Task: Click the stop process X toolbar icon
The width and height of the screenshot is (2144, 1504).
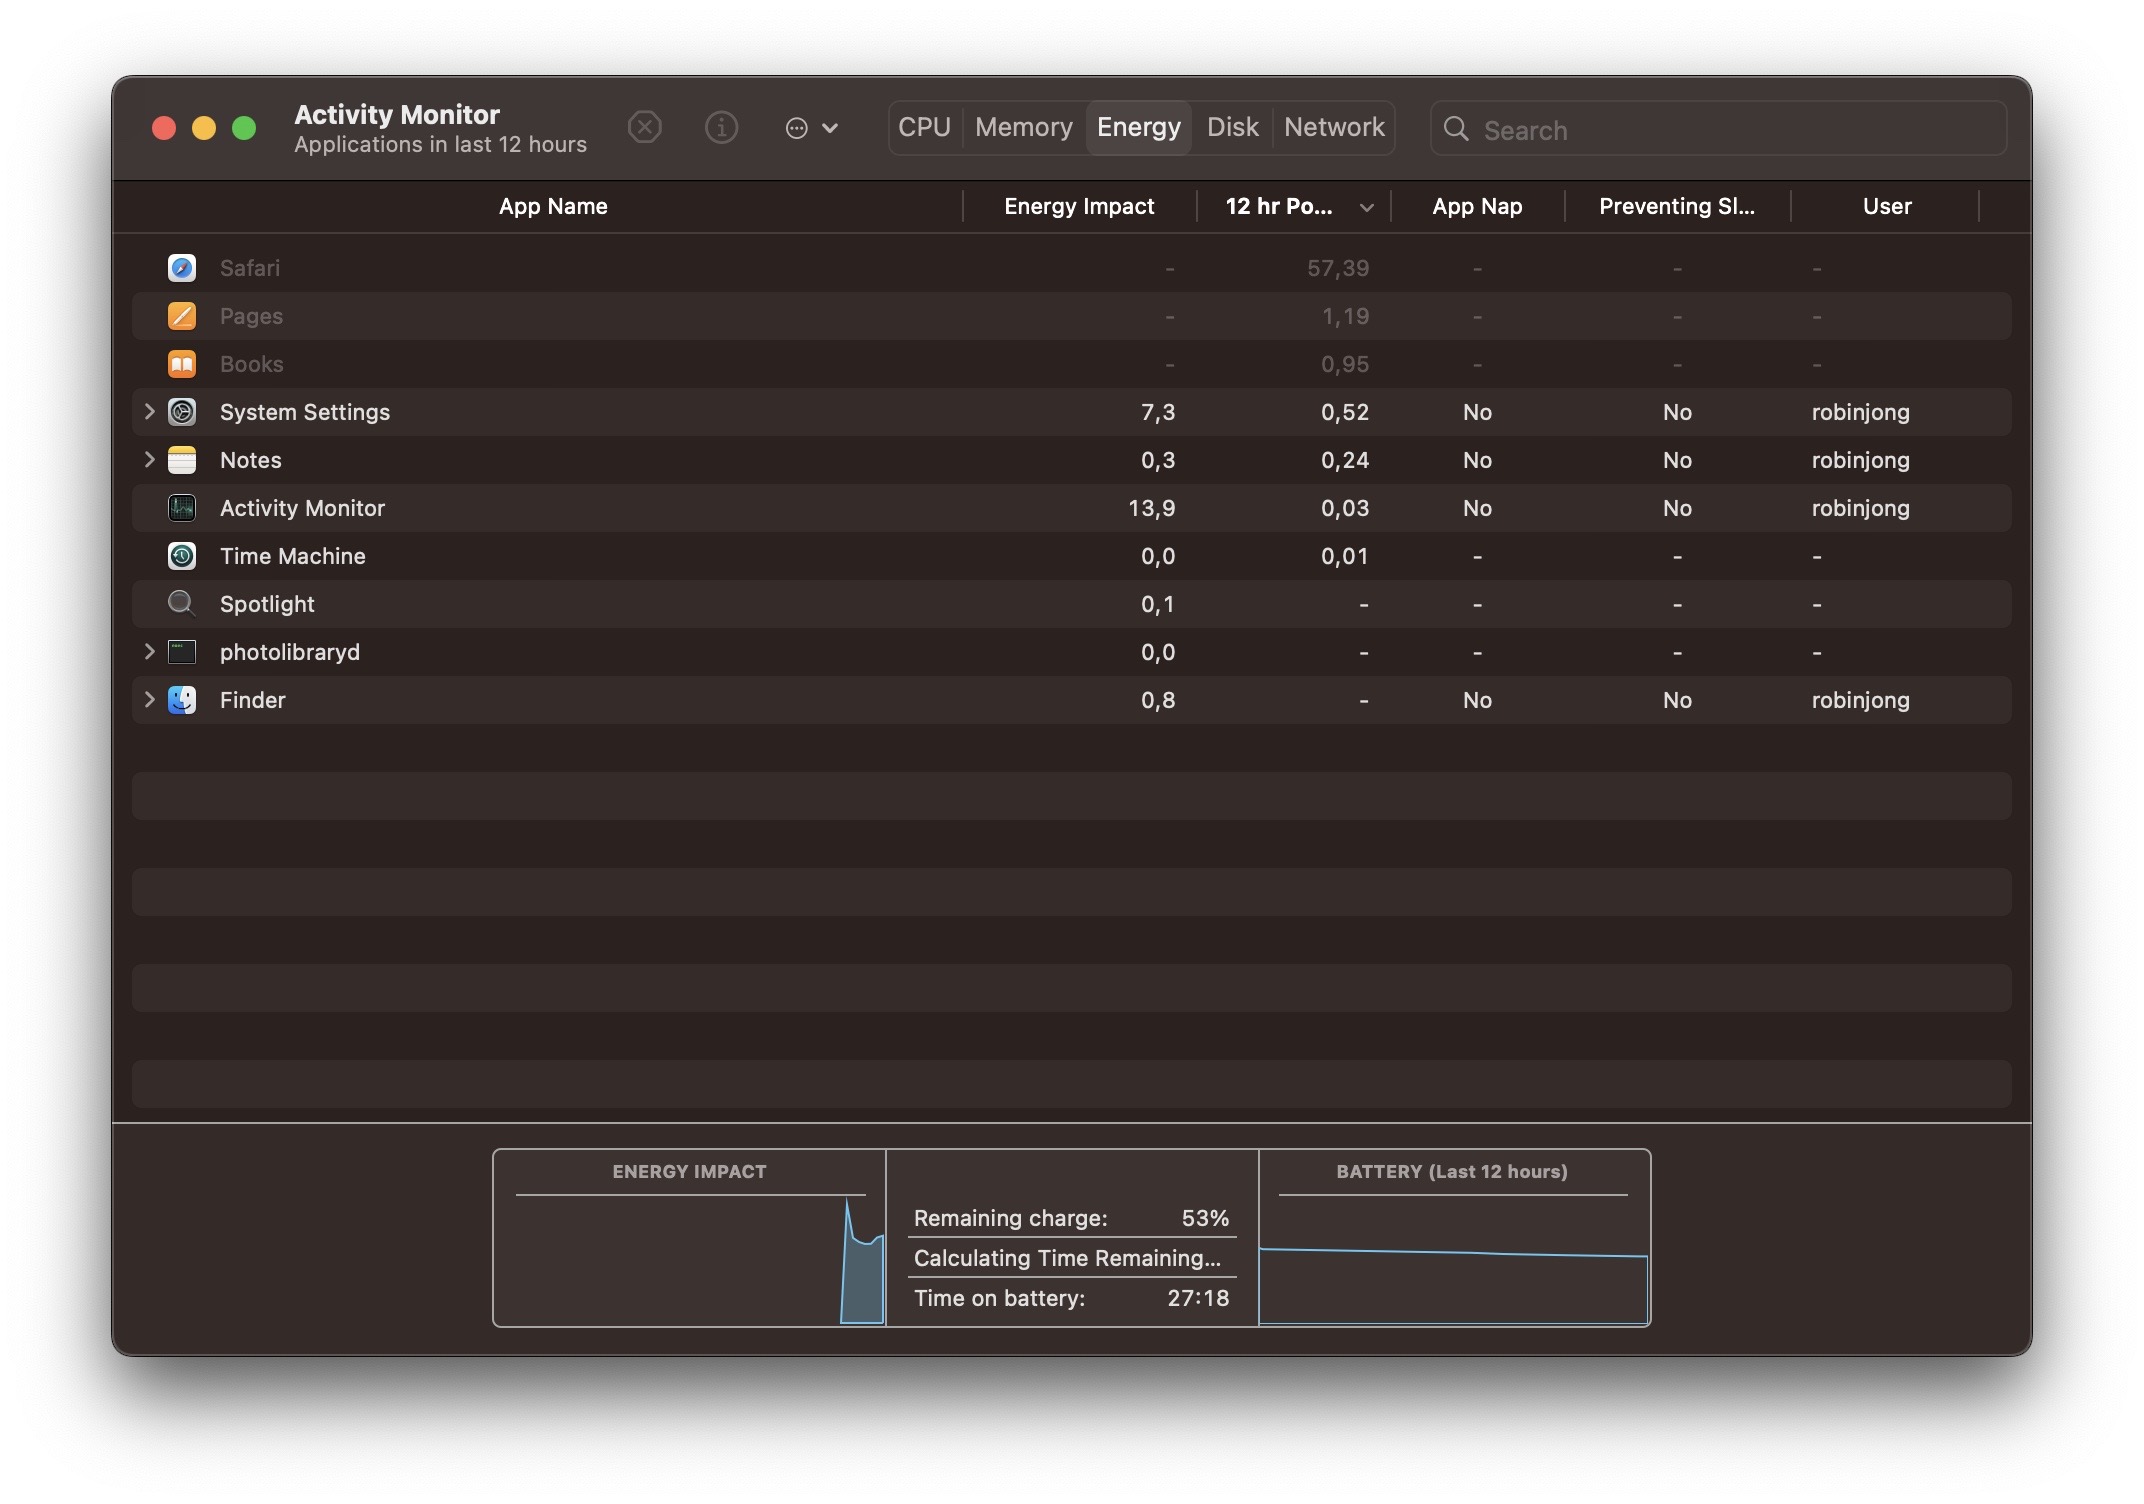Action: 644,128
